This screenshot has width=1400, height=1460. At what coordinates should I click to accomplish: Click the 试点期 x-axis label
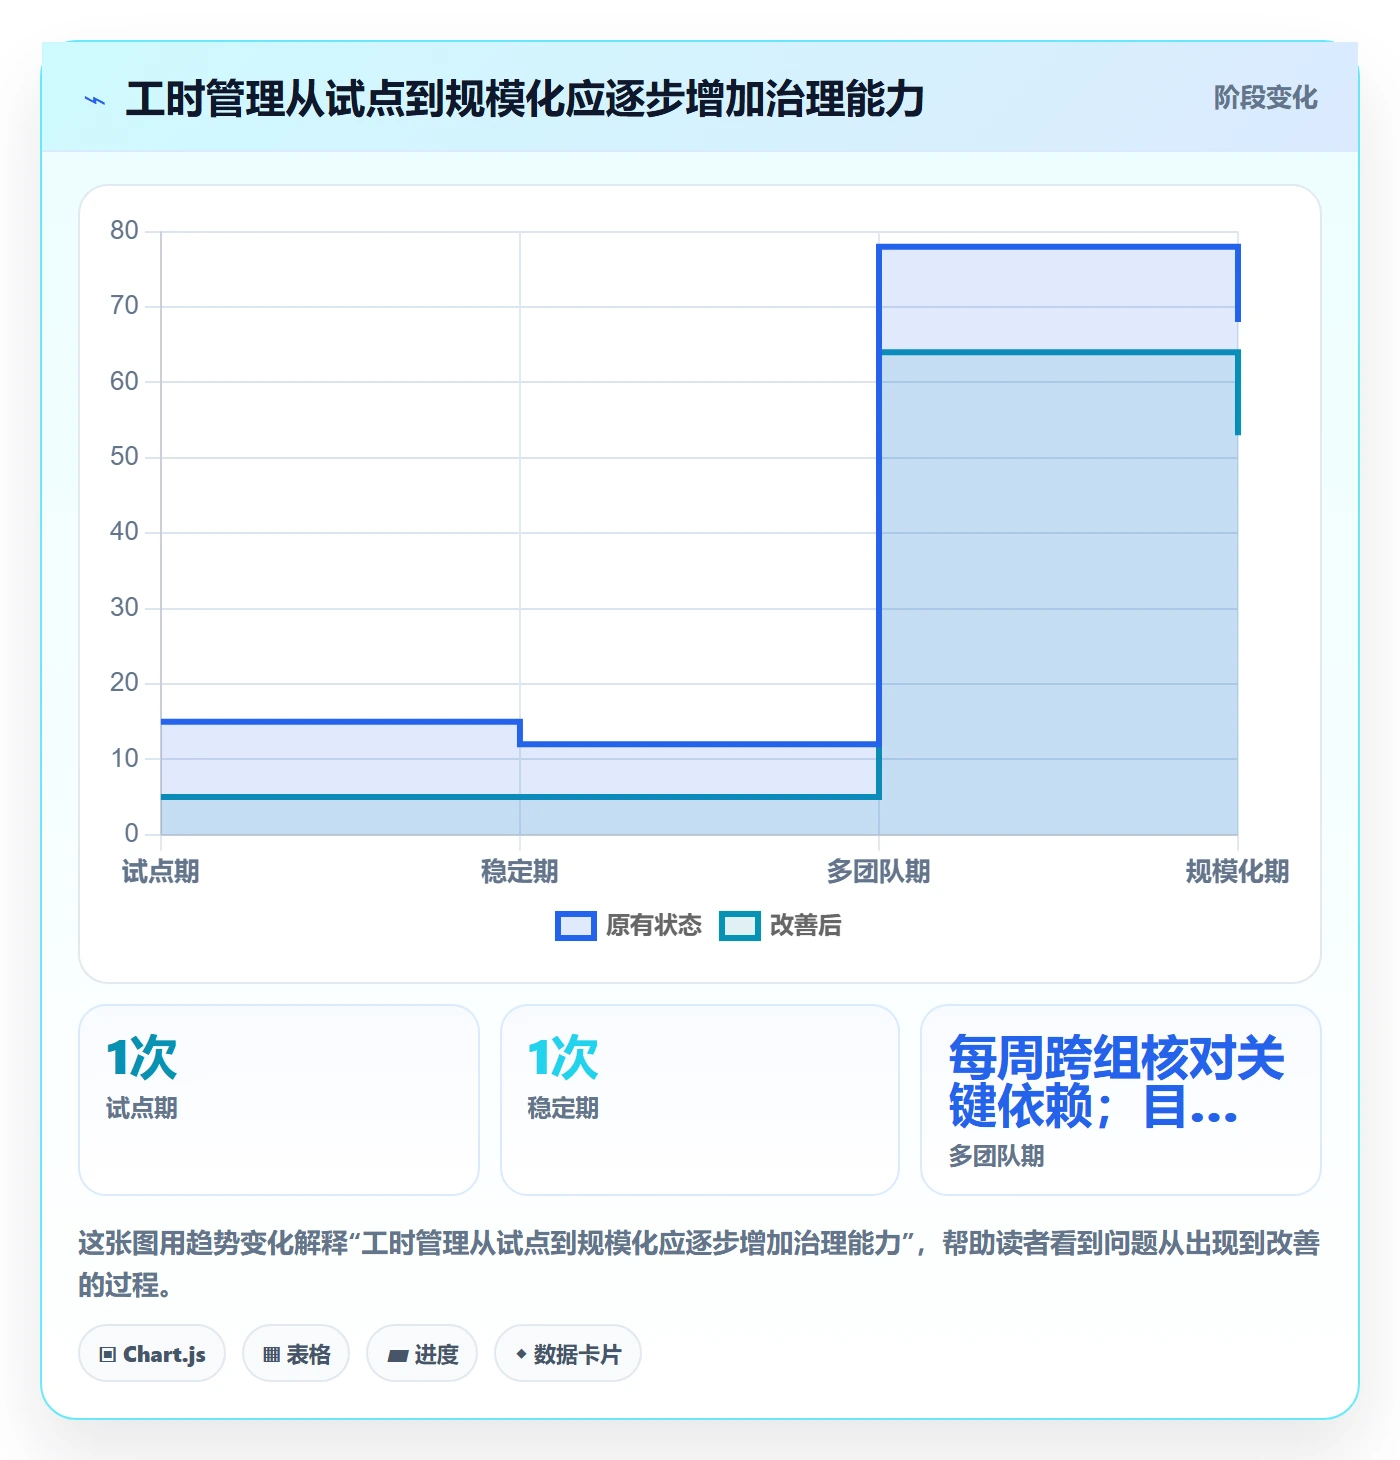coord(161,872)
